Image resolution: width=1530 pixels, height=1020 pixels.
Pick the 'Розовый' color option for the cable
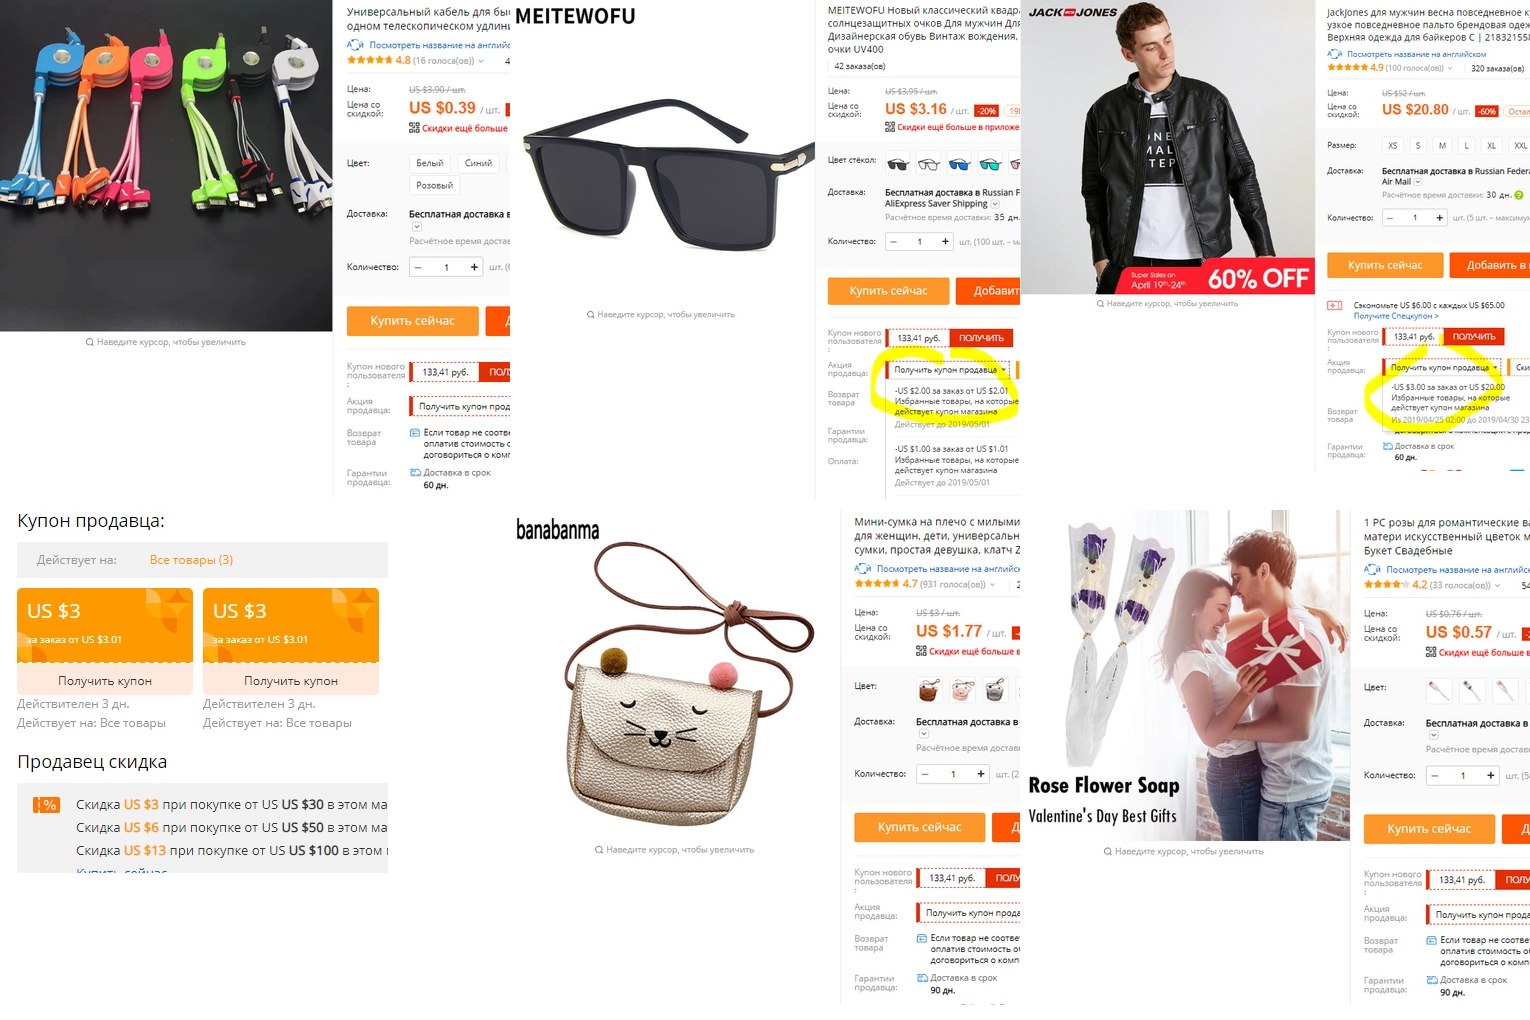(x=434, y=185)
